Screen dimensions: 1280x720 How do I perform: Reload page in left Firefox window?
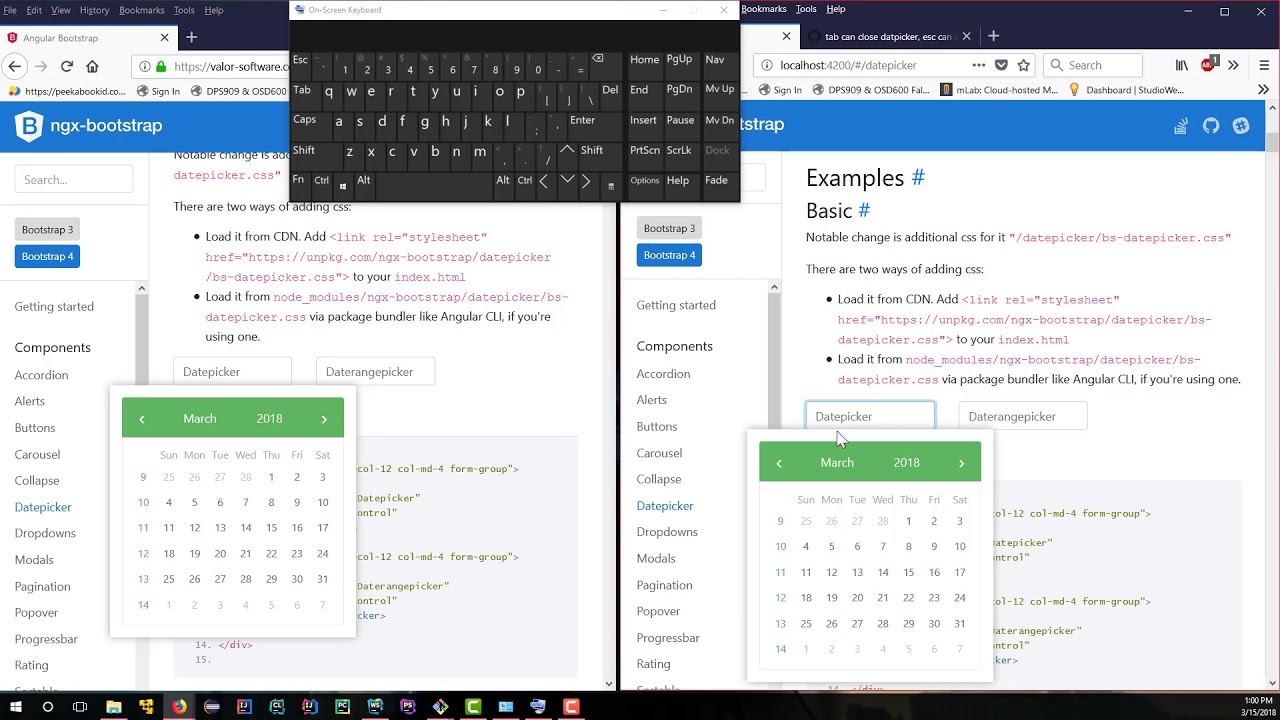pos(66,67)
